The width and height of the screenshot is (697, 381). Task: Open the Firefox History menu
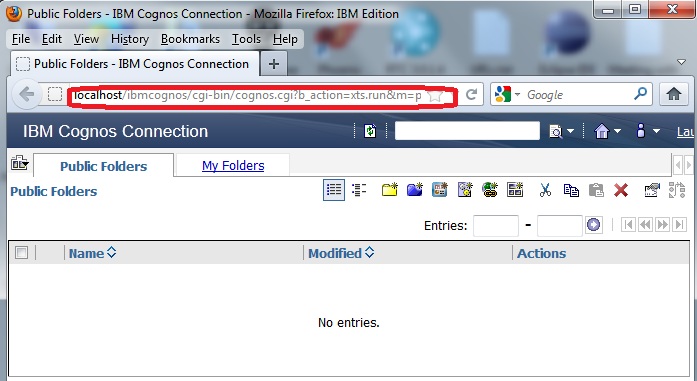(130, 39)
